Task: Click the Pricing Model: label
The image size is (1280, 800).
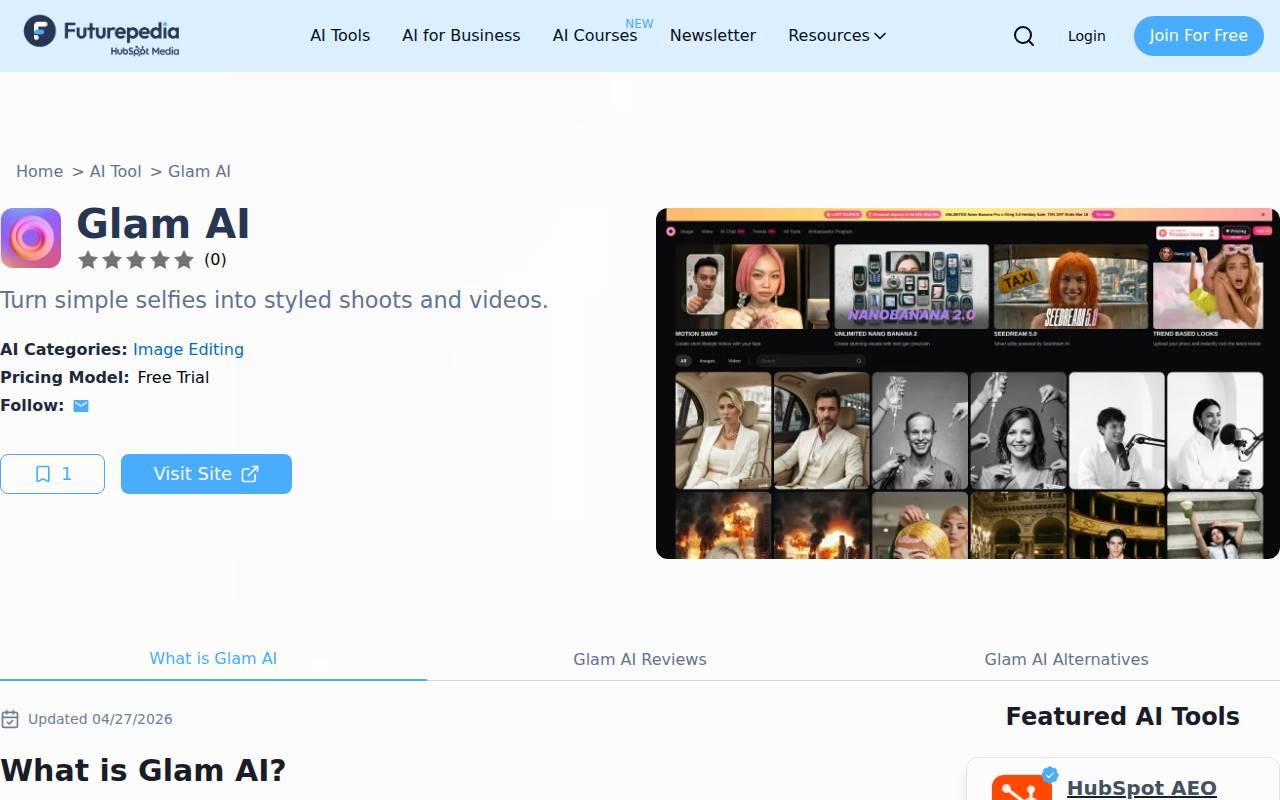Action: [x=65, y=377]
